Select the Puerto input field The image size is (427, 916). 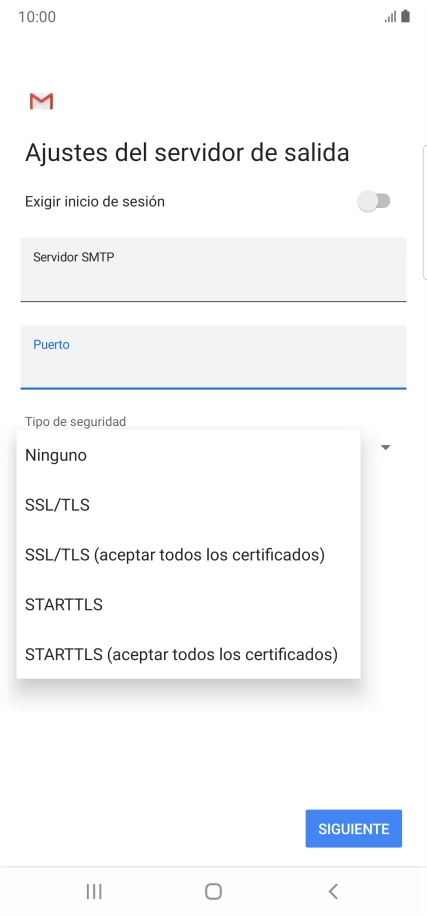[x=213, y=357]
